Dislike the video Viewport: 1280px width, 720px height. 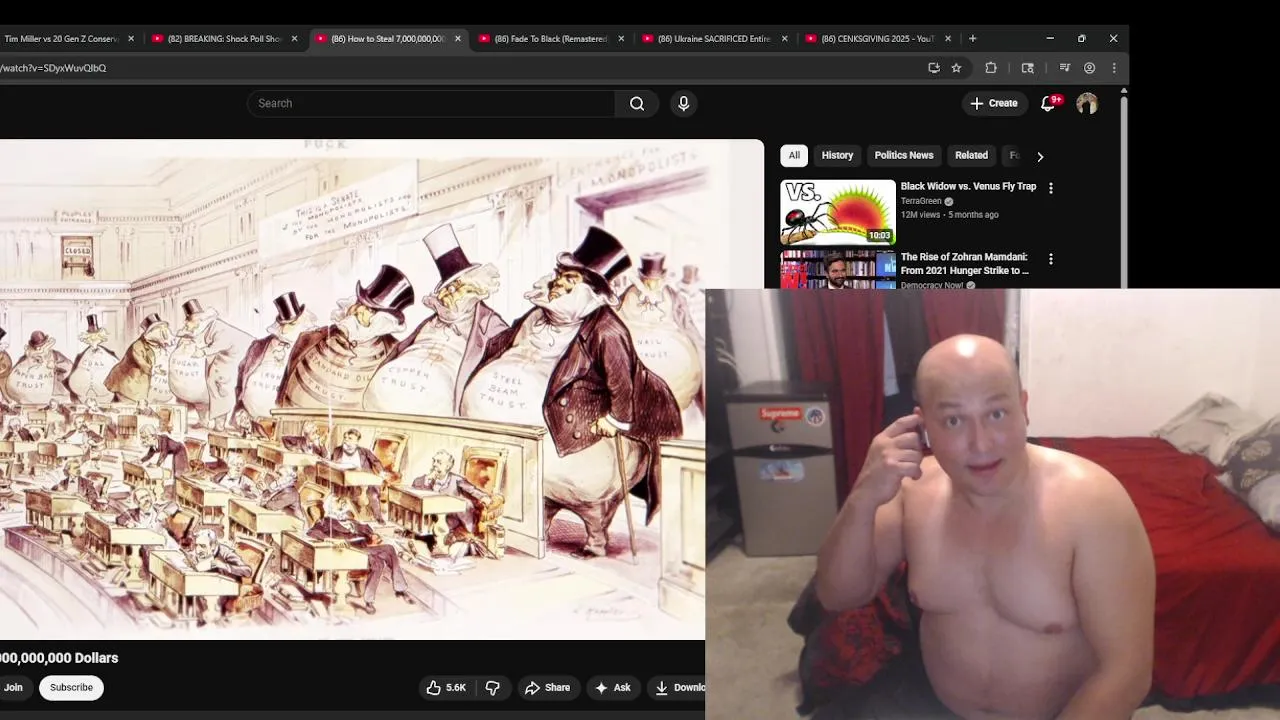point(492,688)
